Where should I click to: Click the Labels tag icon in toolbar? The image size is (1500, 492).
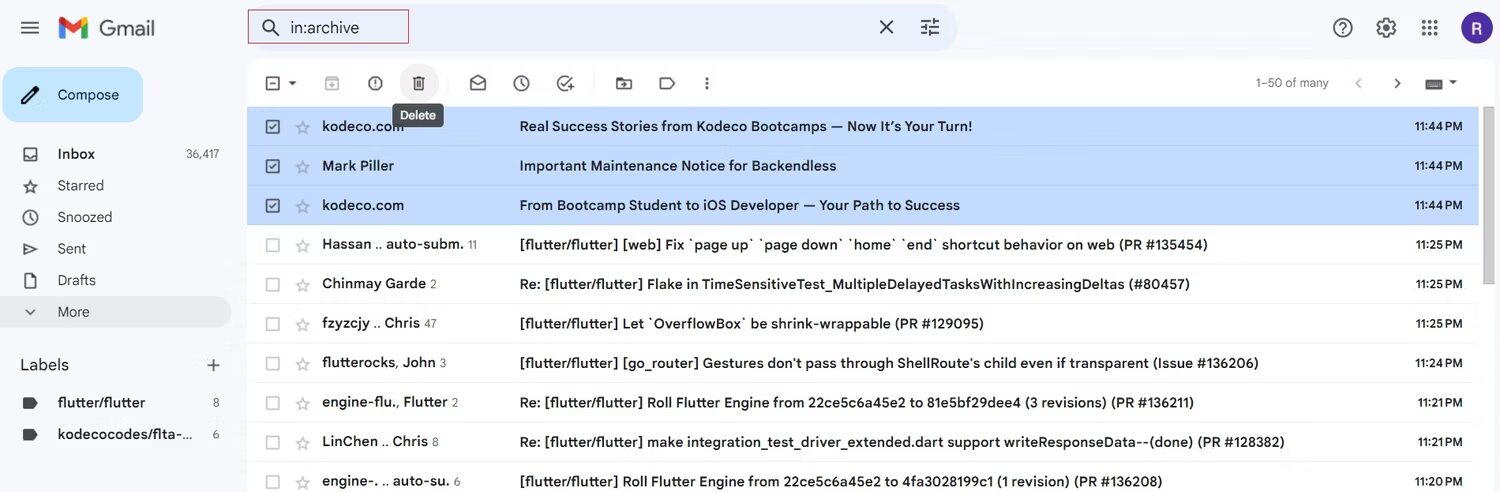click(667, 83)
